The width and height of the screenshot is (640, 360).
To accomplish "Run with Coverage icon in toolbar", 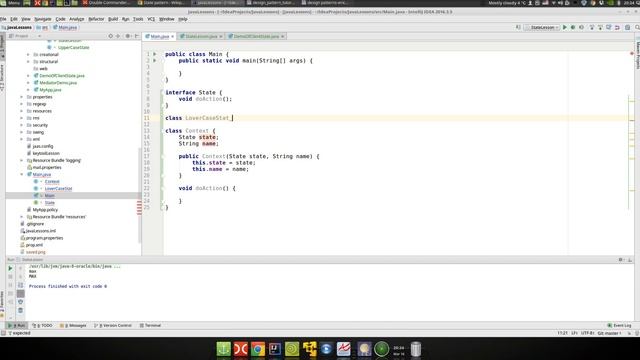I will [581, 27].
